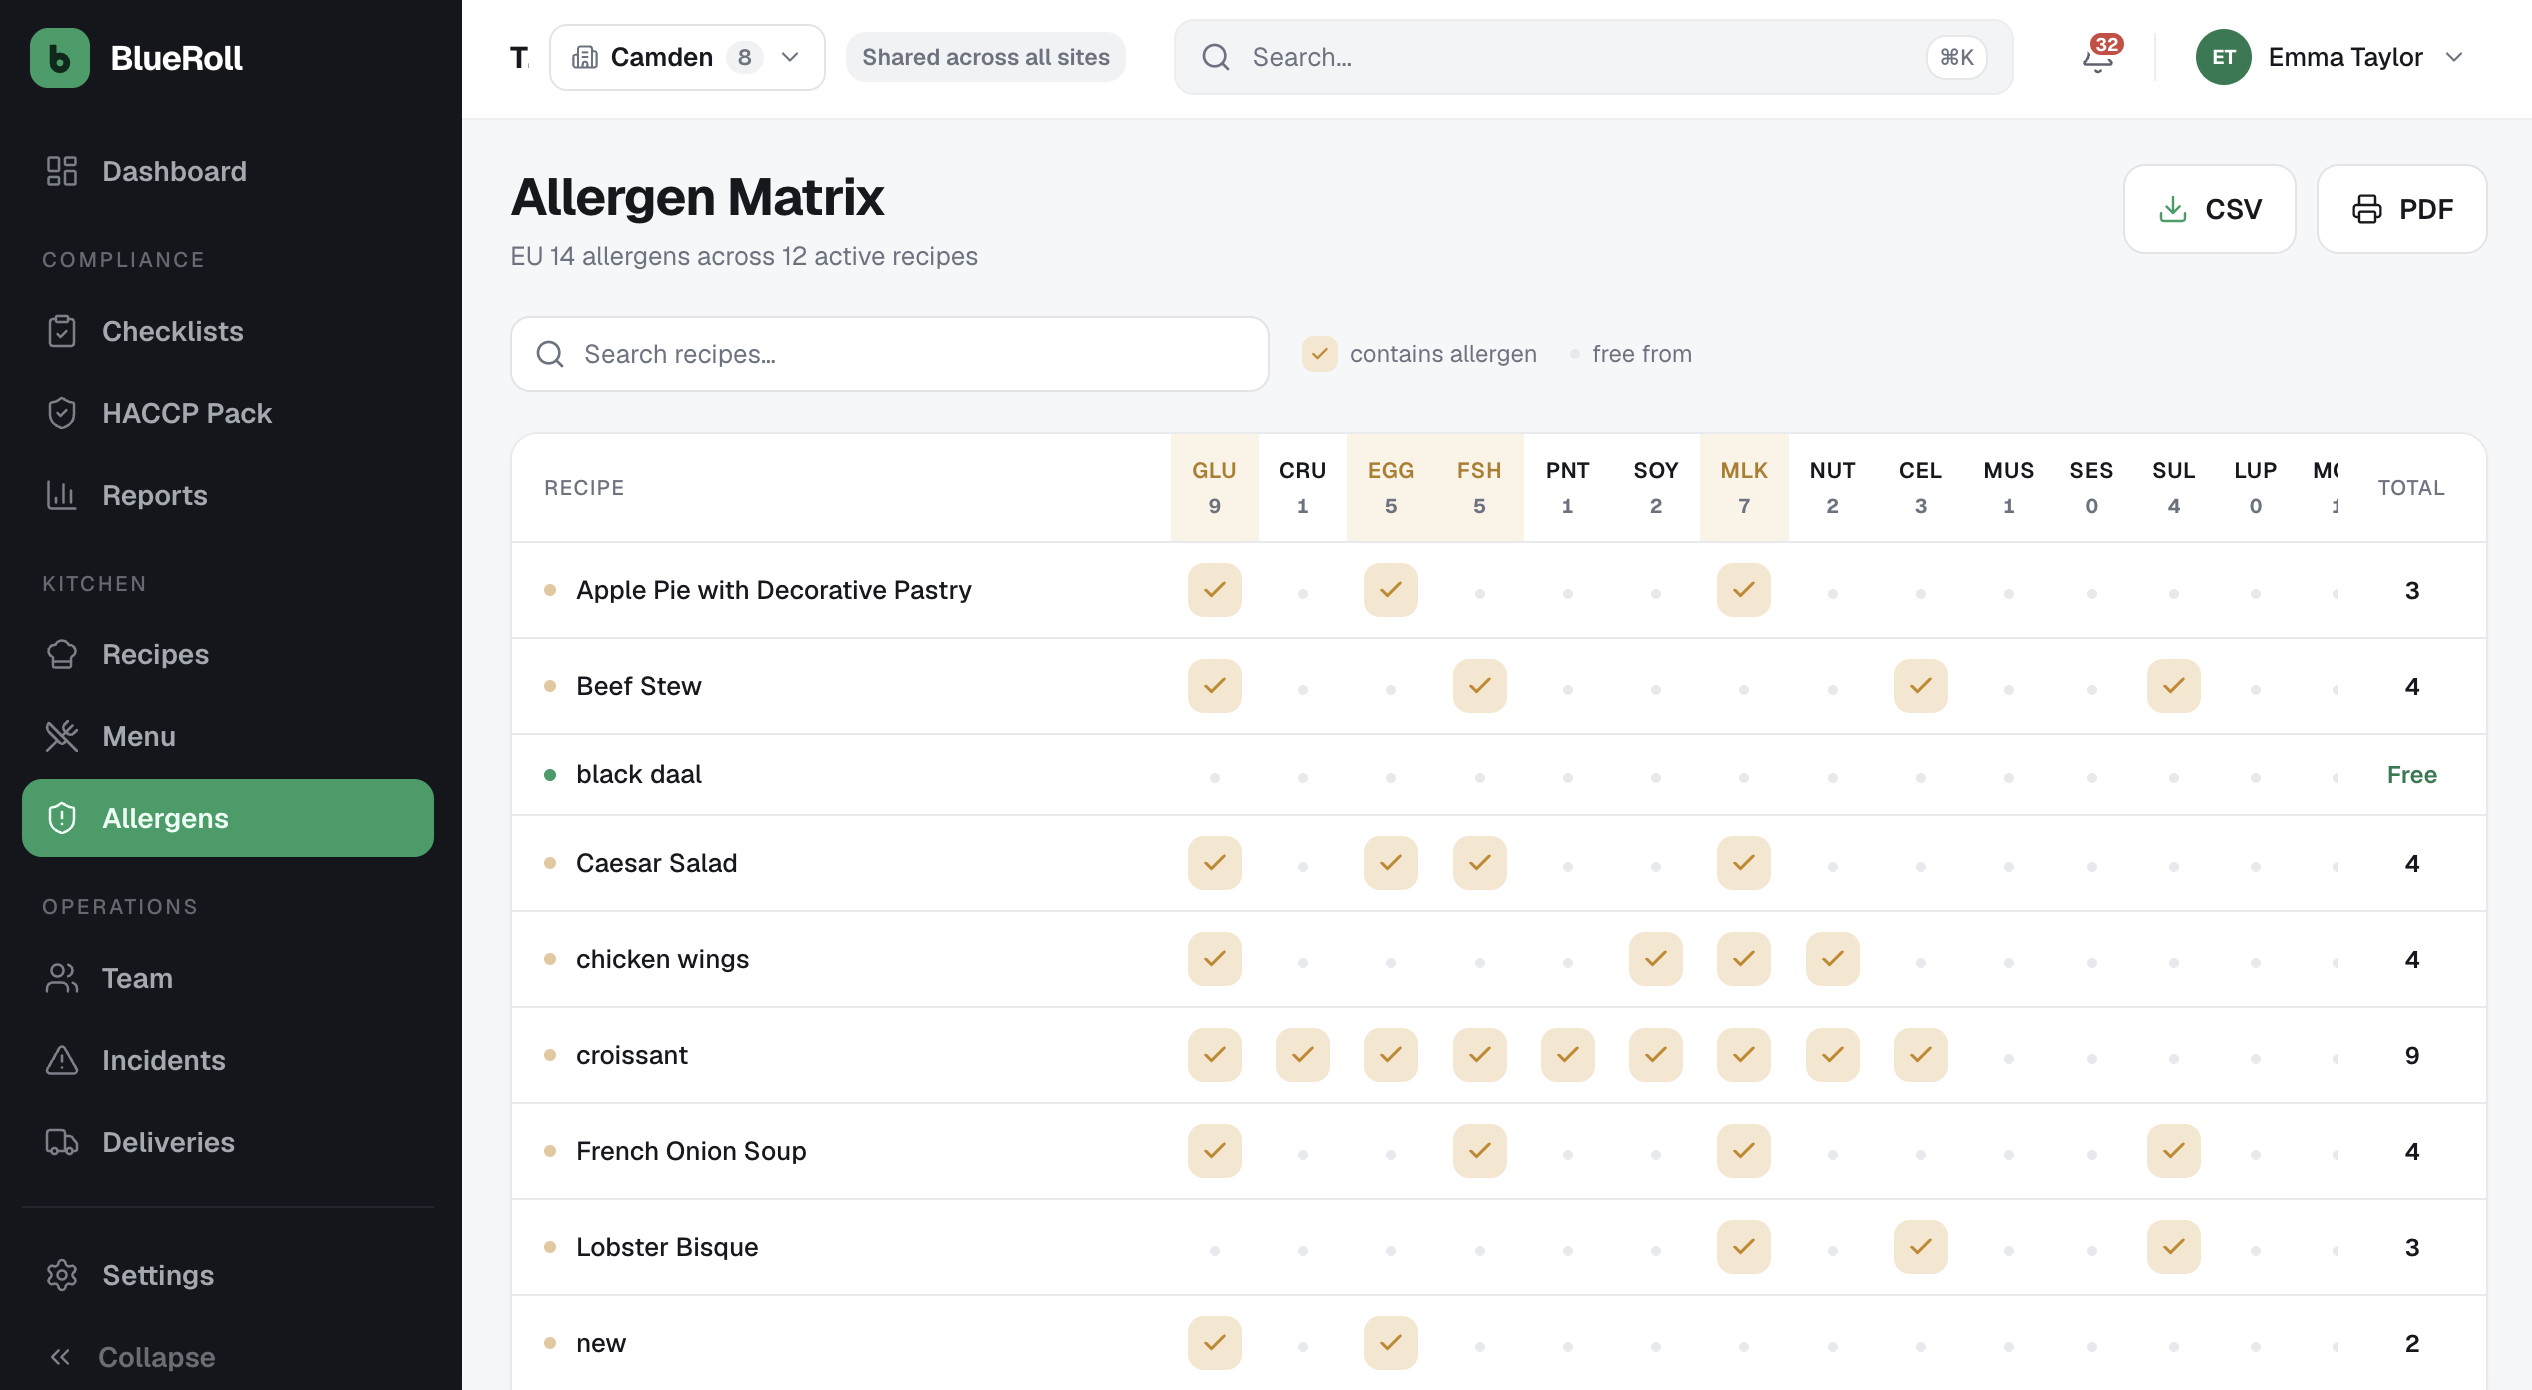Click the Camden building icon
The height and width of the screenshot is (1390, 2532).
[585, 57]
